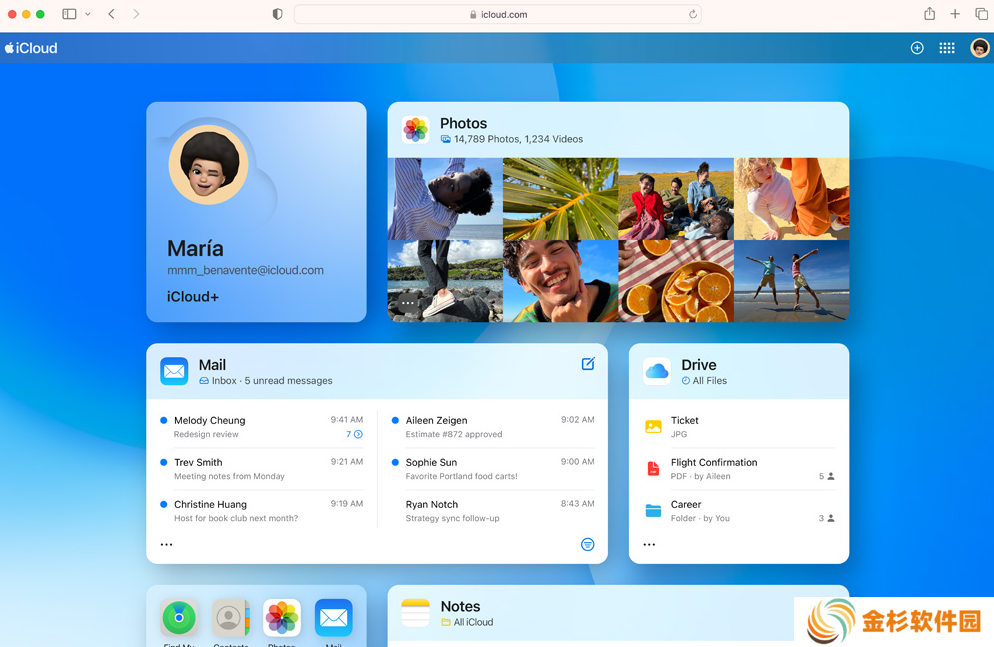994x647 pixels.
Task: Open Sophie Sun's Portland food carts email
Action: tap(493, 469)
